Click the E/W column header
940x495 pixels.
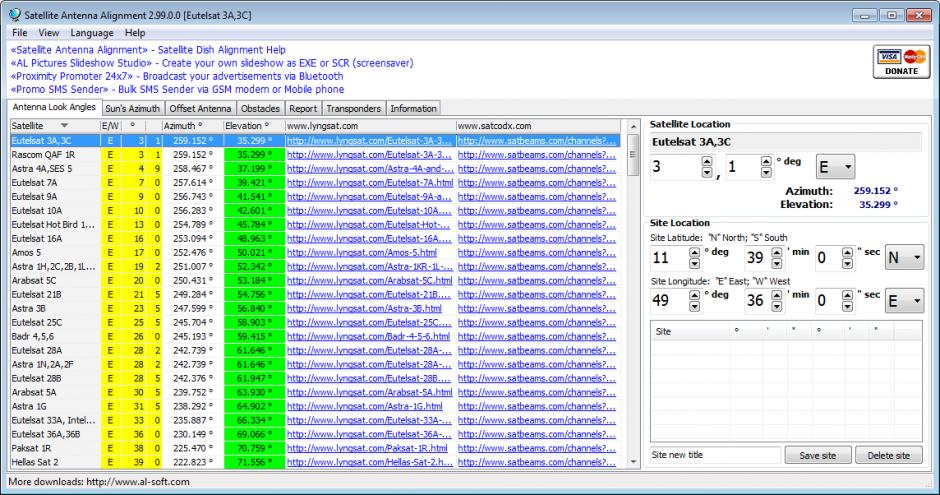pos(110,126)
